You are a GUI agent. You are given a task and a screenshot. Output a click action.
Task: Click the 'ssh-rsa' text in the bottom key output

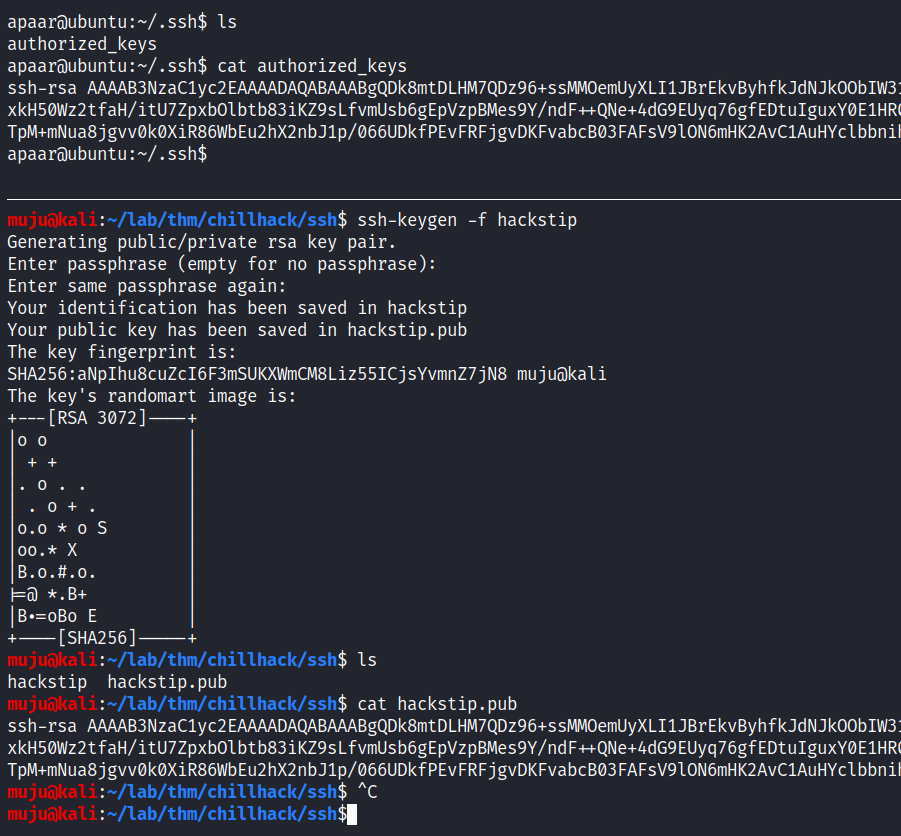coord(42,726)
